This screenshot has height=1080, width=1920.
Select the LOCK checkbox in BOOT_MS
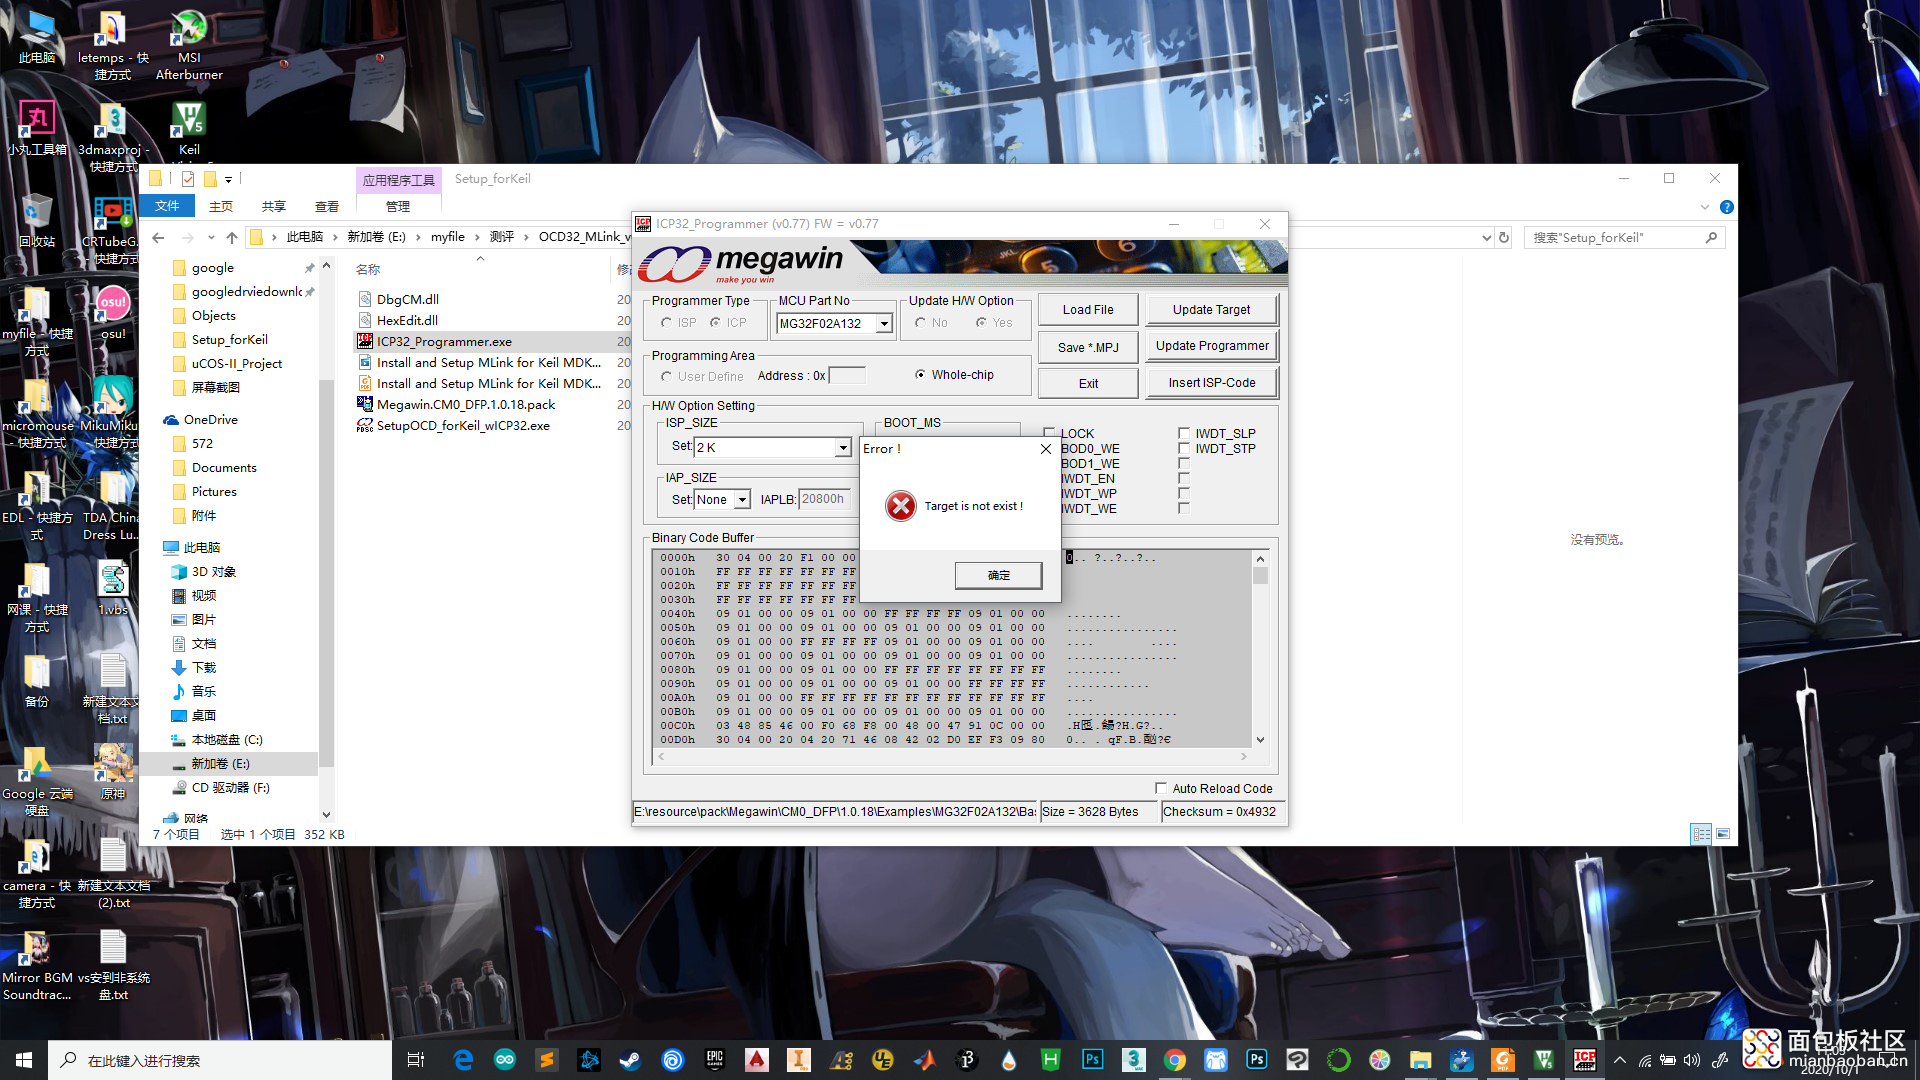1050,433
